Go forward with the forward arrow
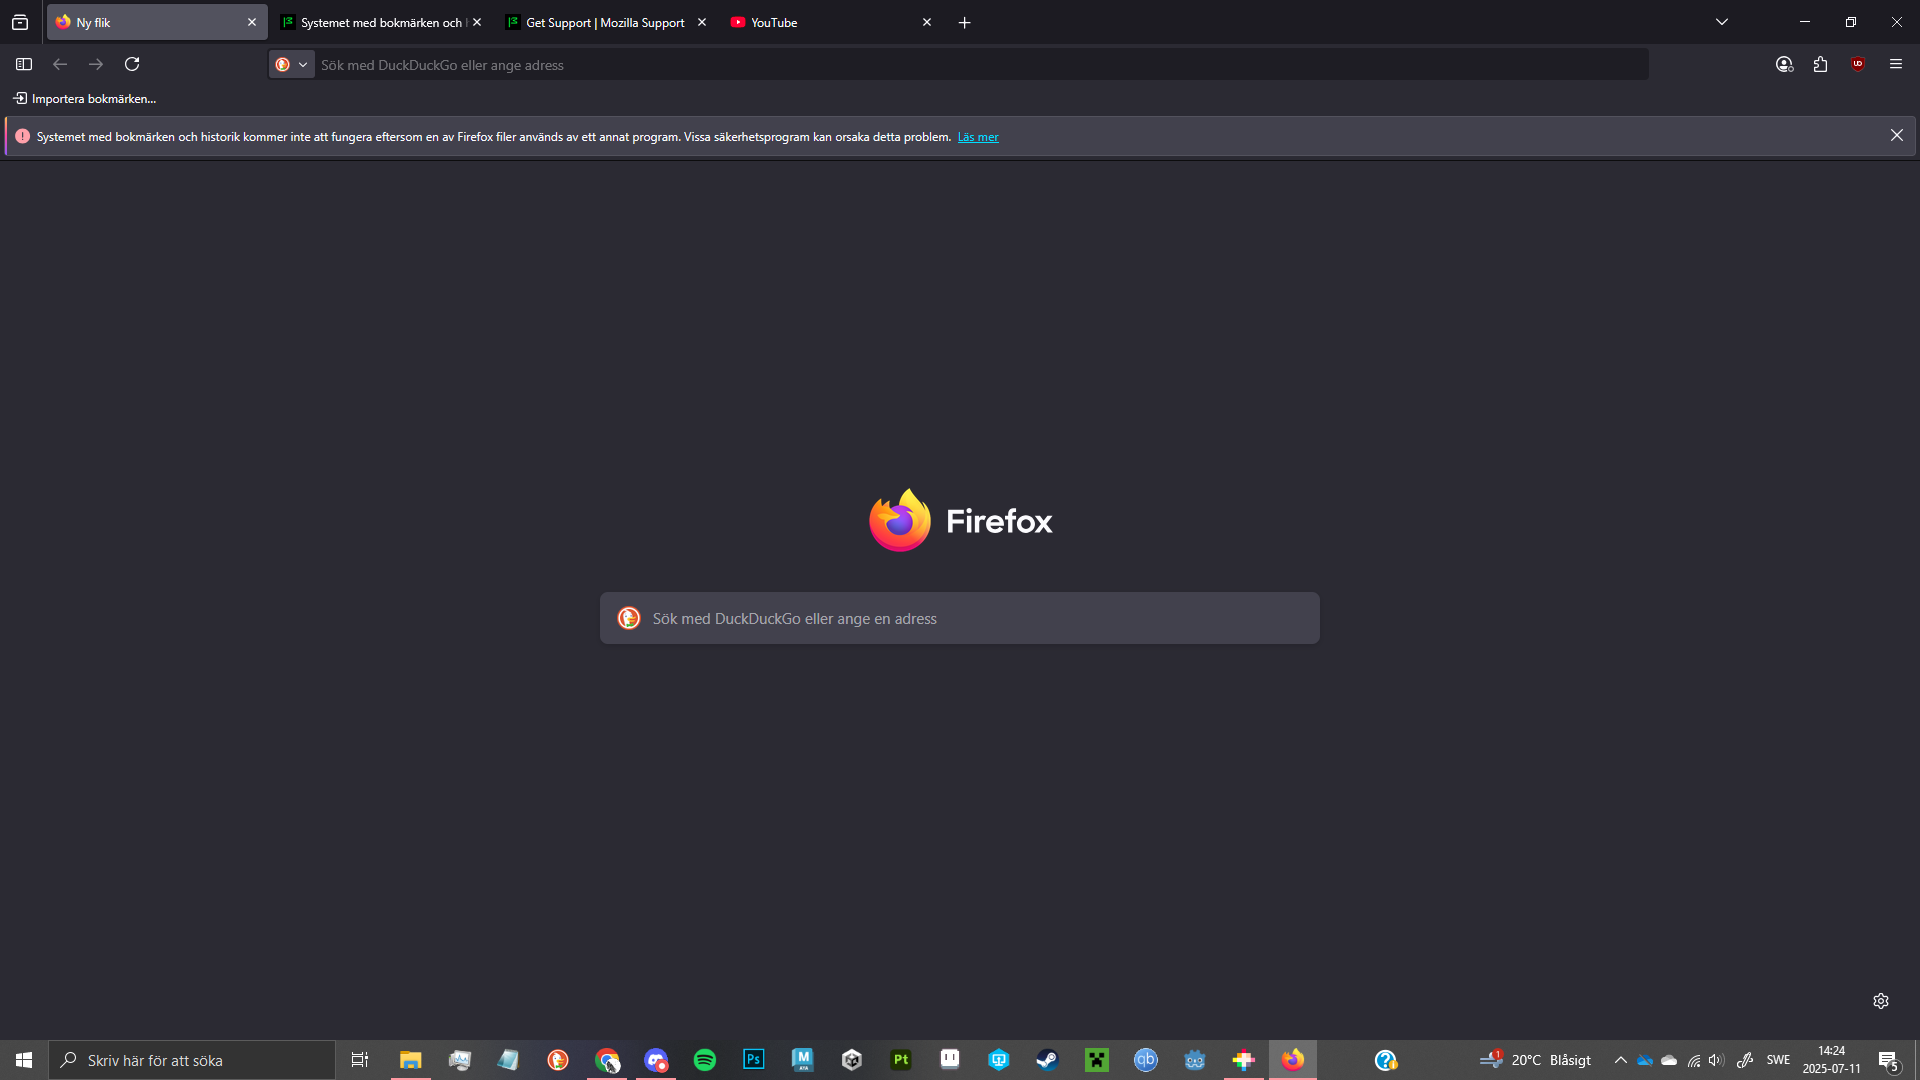 click(96, 64)
